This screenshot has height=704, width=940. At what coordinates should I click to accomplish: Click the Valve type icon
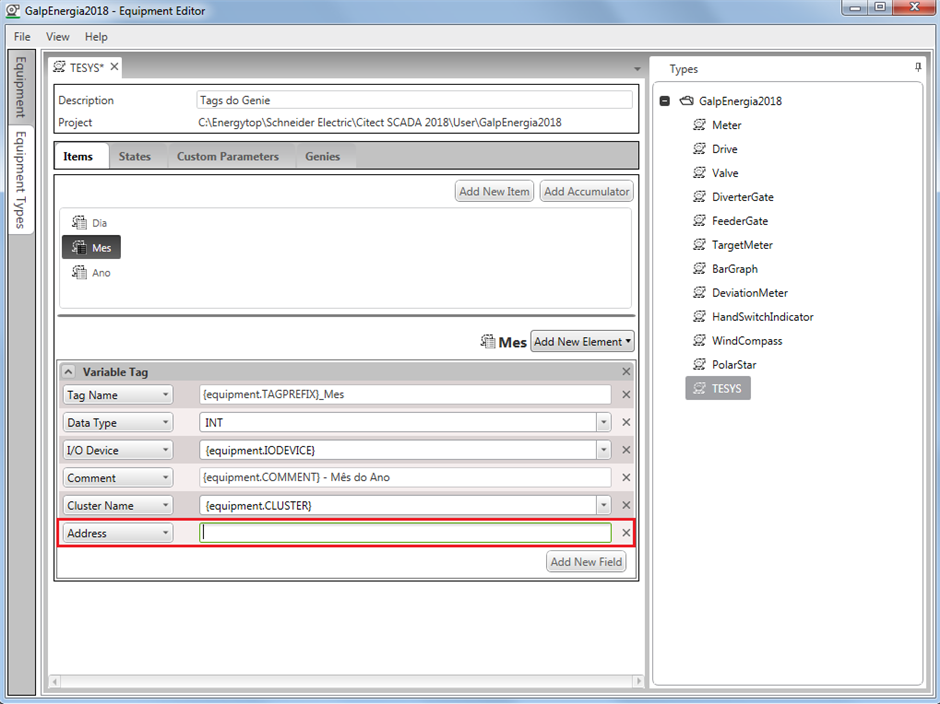click(699, 173)
